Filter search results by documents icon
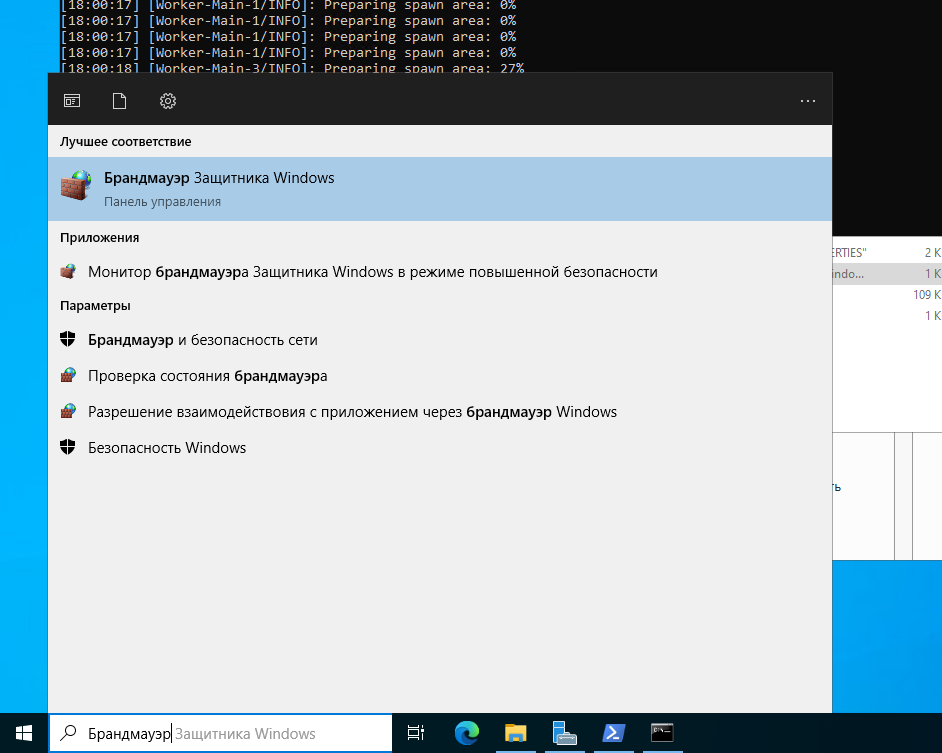942x753 pixels. (x=120, y=101)
